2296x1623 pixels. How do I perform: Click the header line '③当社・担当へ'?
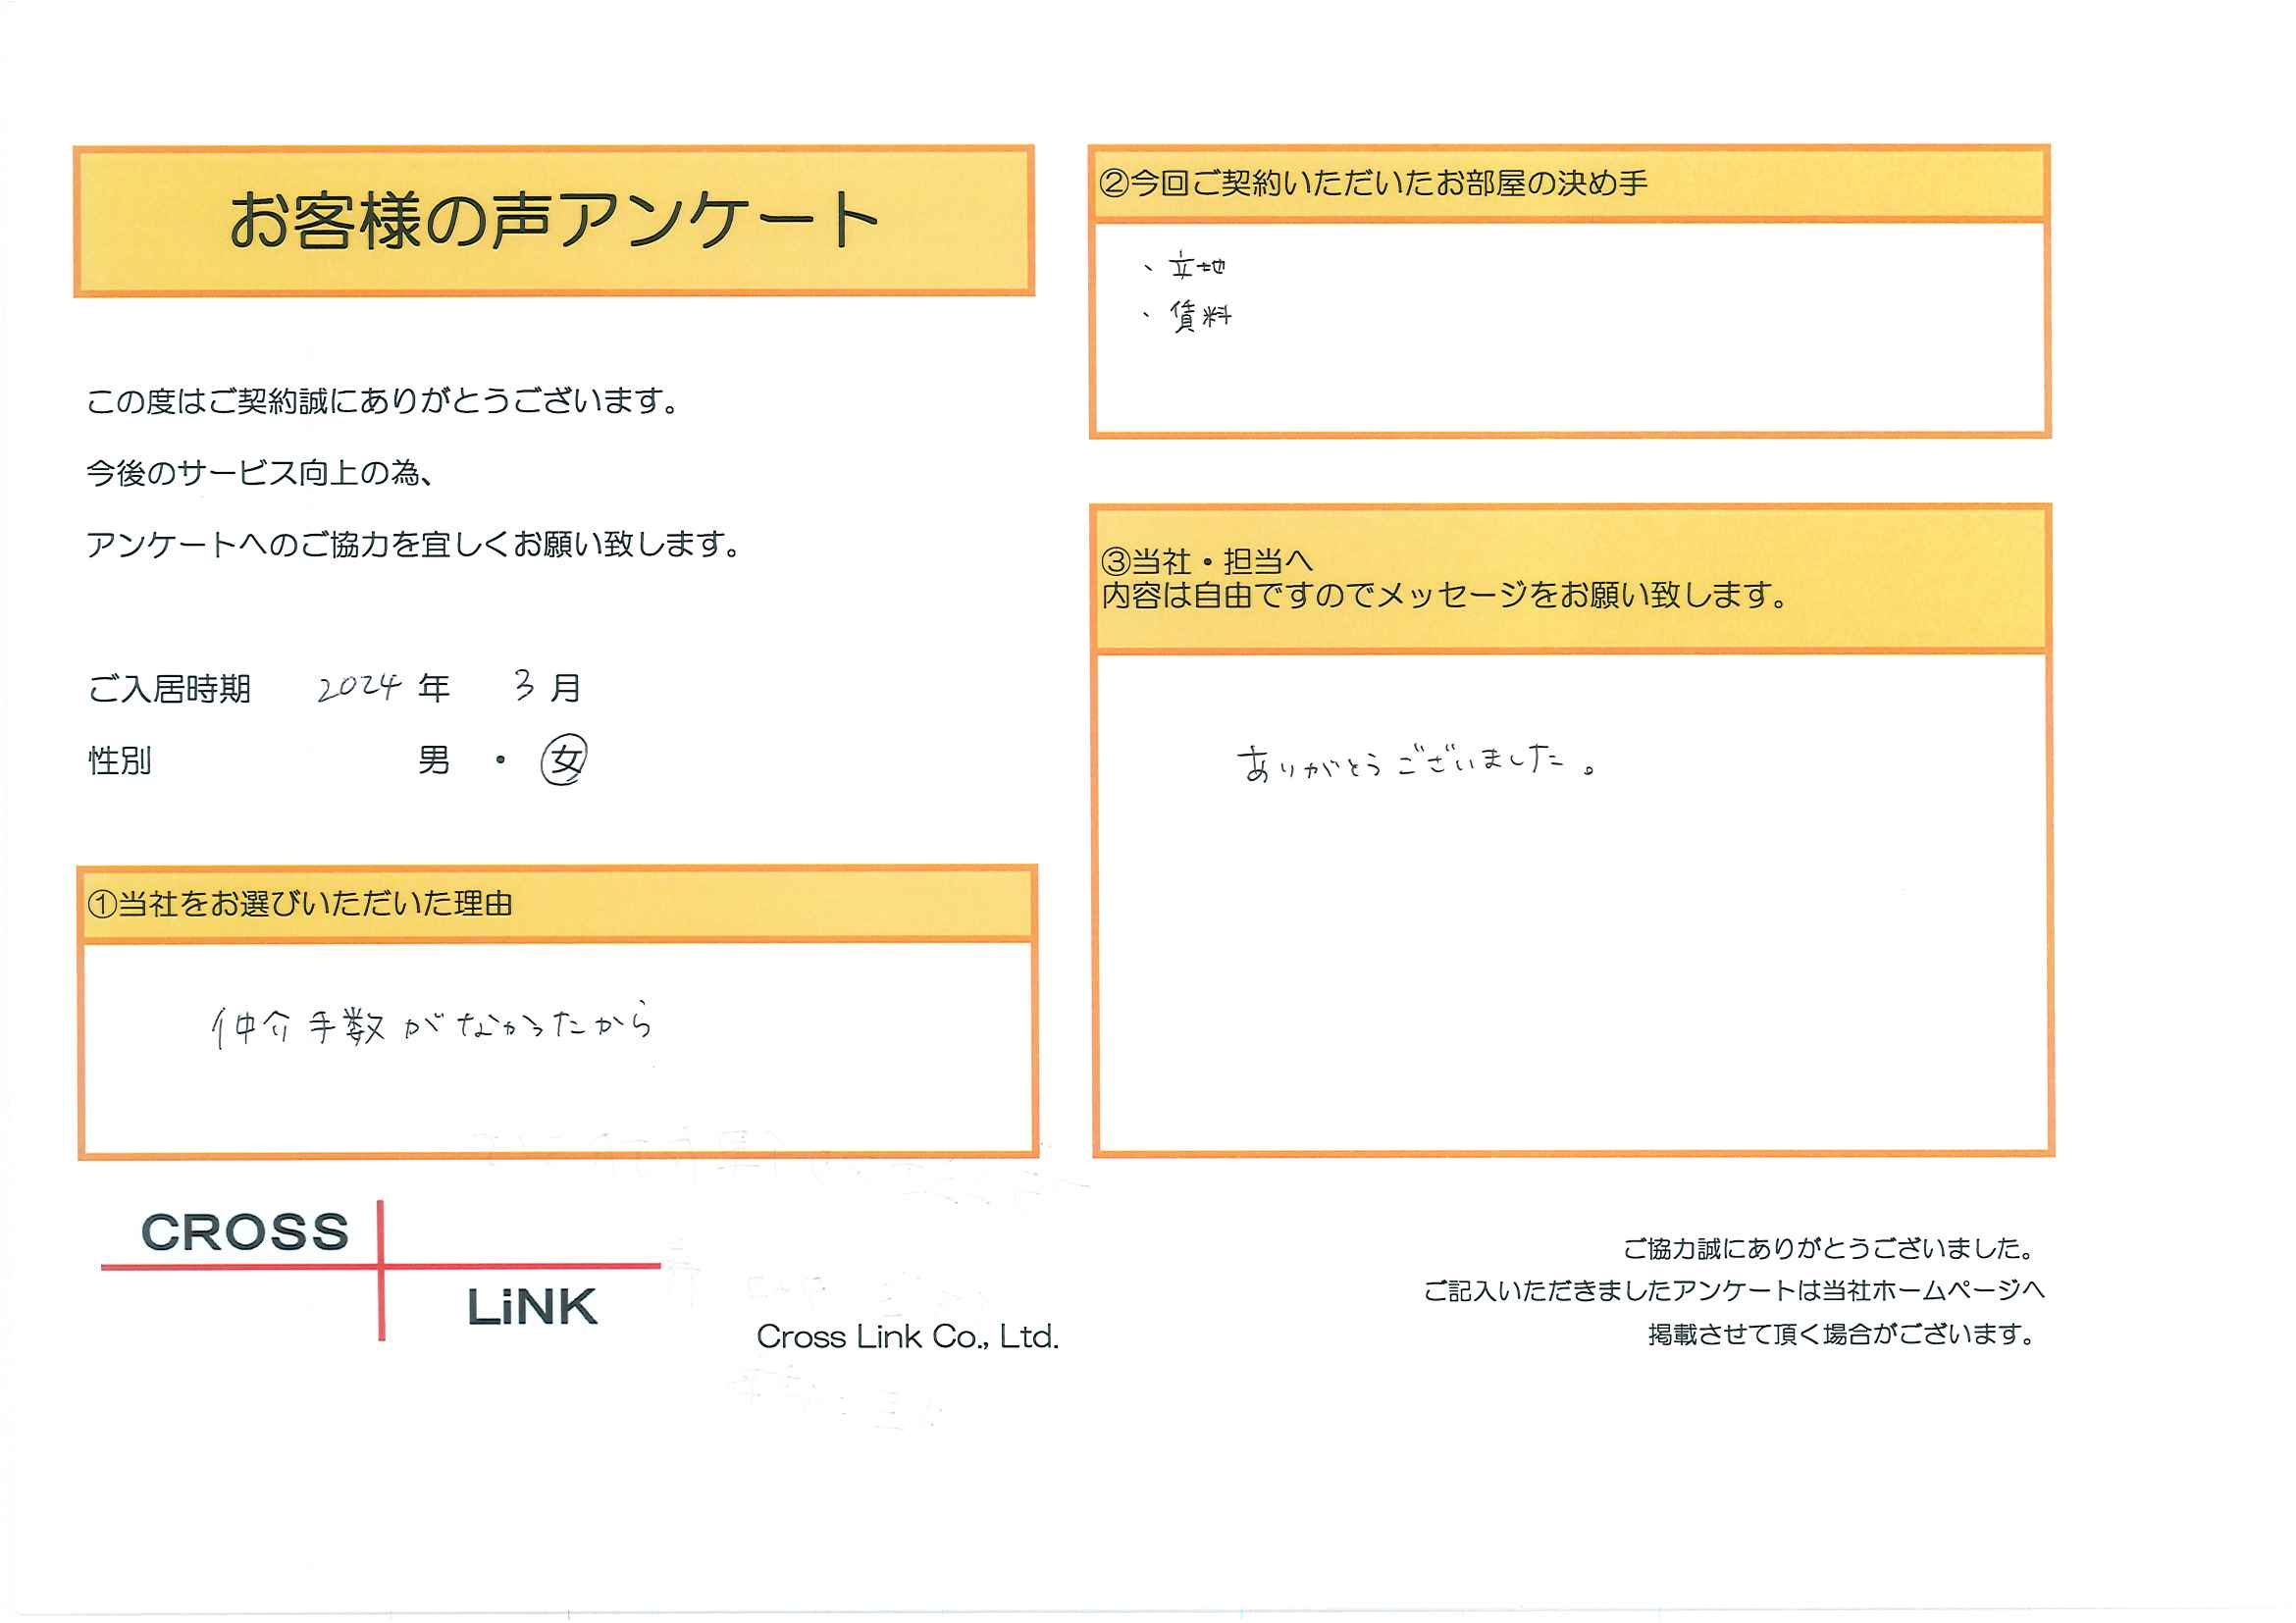tap(1206, 562)
